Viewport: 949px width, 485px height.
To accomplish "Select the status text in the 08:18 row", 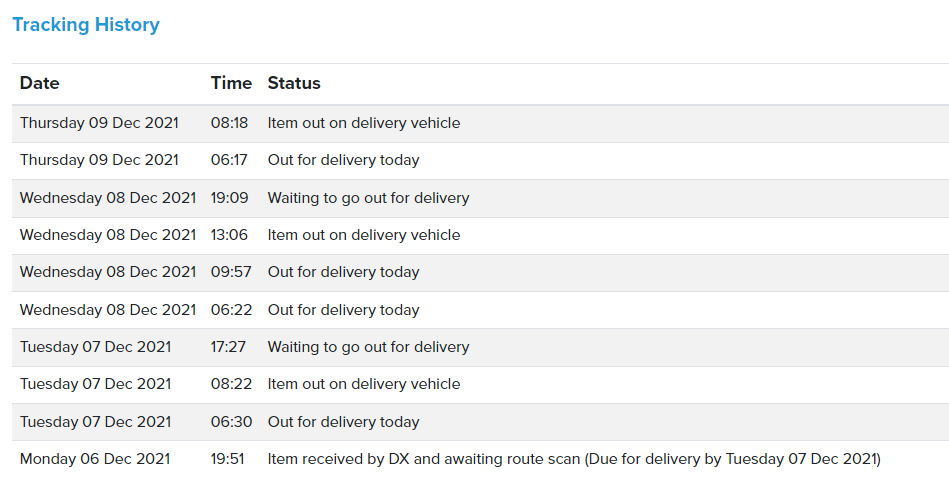I will pos(364,123).
